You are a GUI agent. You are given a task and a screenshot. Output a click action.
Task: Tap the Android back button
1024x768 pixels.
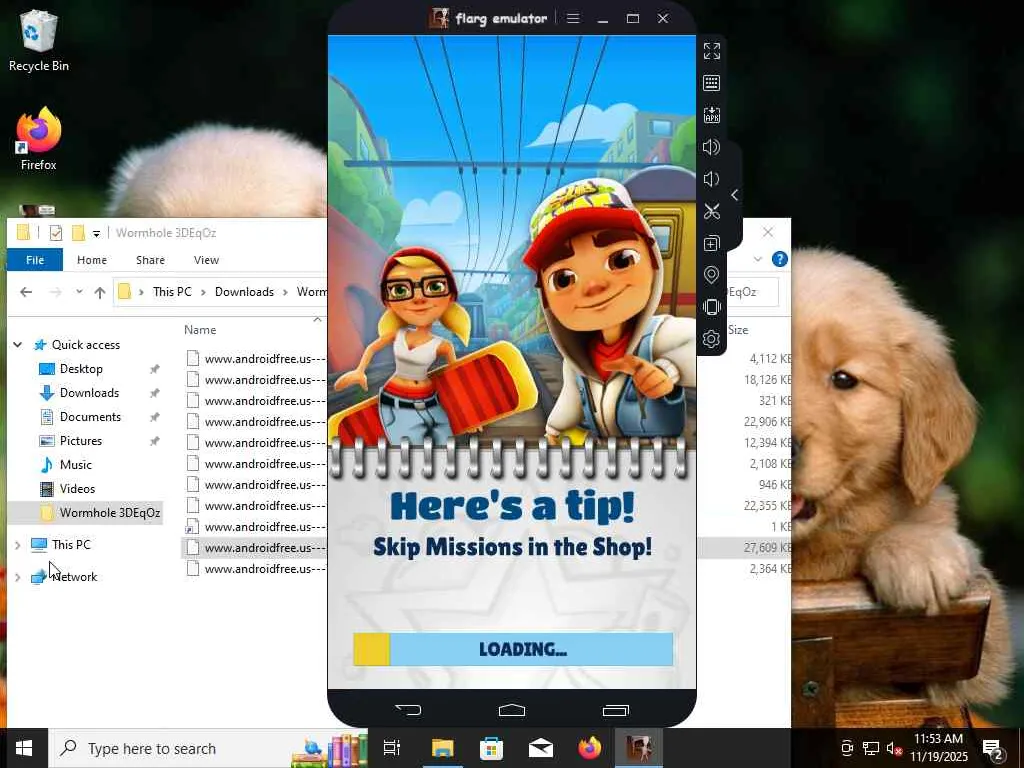point(408,710)
